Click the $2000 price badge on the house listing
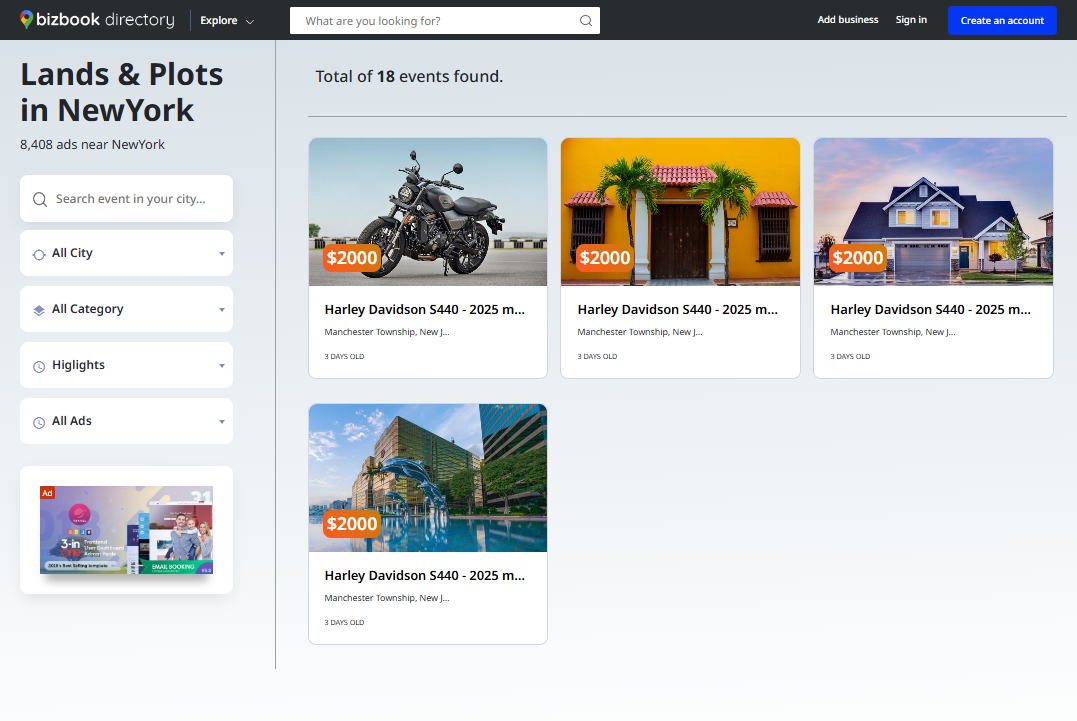This screenshot has width=1077, height=721. 857,258
